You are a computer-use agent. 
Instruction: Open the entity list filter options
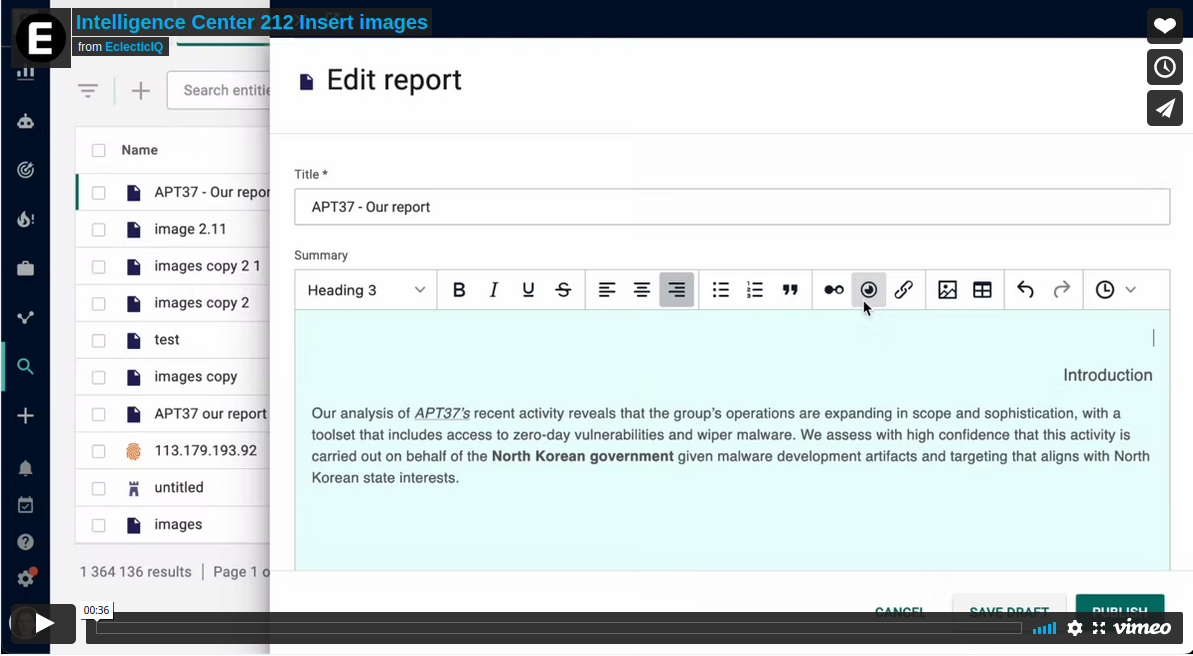(88, 90)
